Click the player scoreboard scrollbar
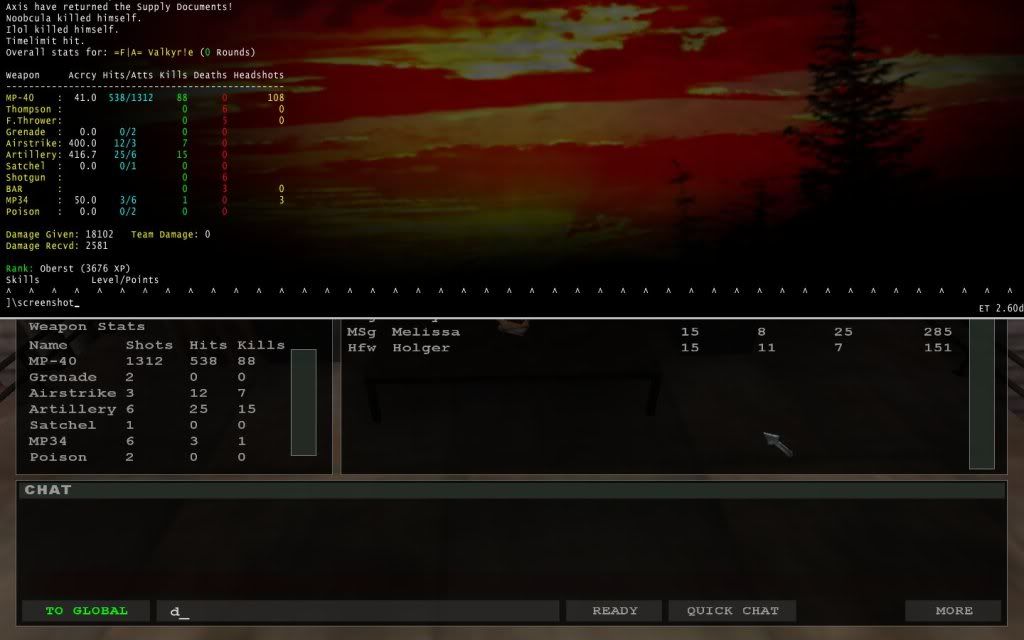This screenshot has width=1024, height=640. 982,394
